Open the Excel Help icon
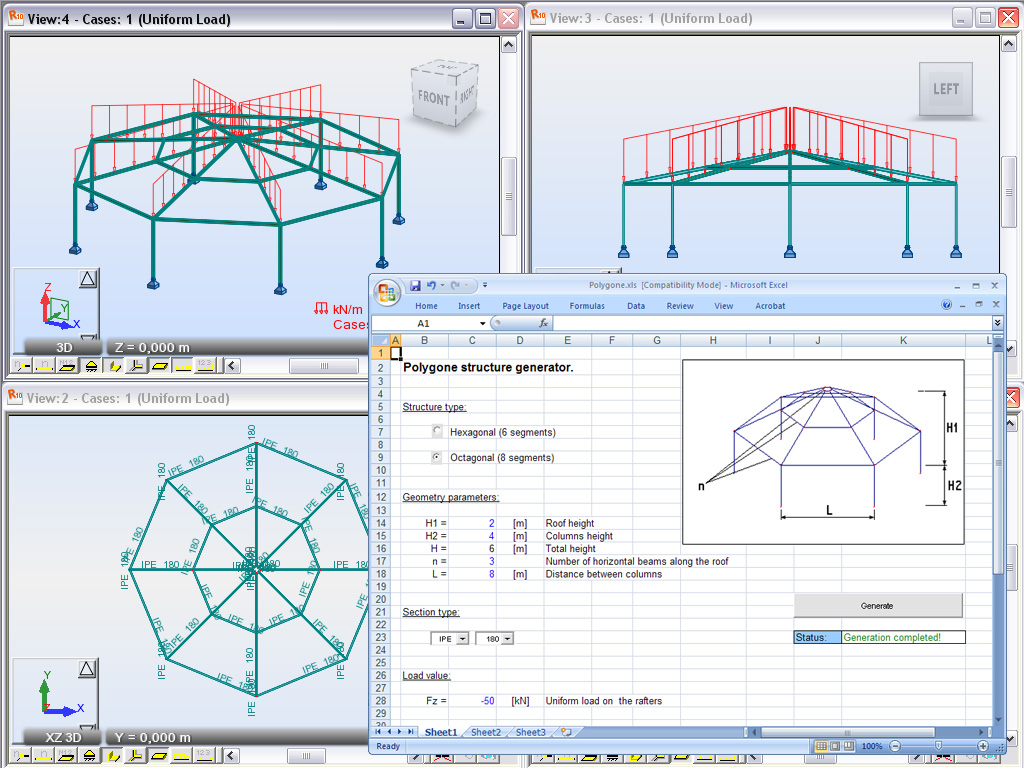Screen dimensions: 1024x768 tap(946, 305)
